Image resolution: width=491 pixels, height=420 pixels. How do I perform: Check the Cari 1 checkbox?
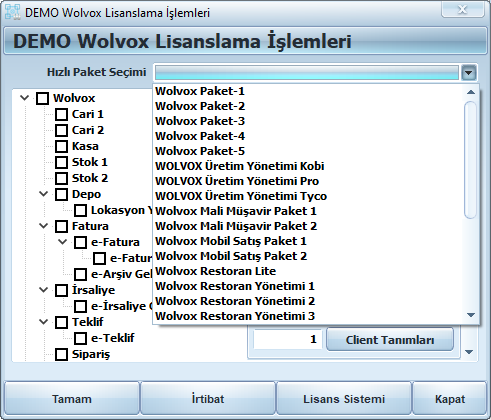tap(61, 114)
